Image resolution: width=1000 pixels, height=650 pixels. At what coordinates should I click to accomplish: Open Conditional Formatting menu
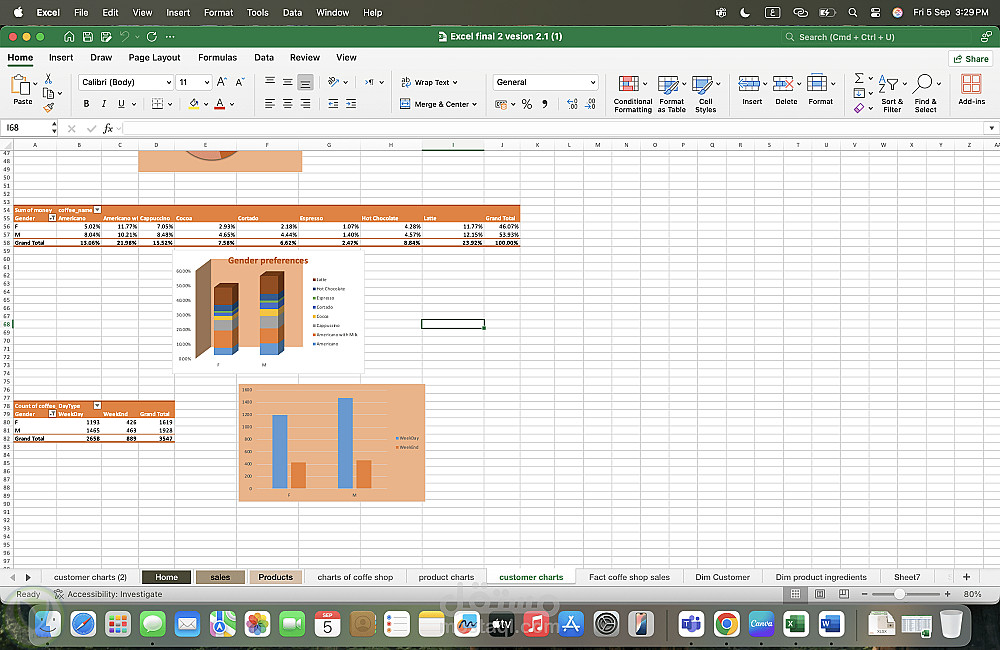pyautogui.click(x=633, y=94)
